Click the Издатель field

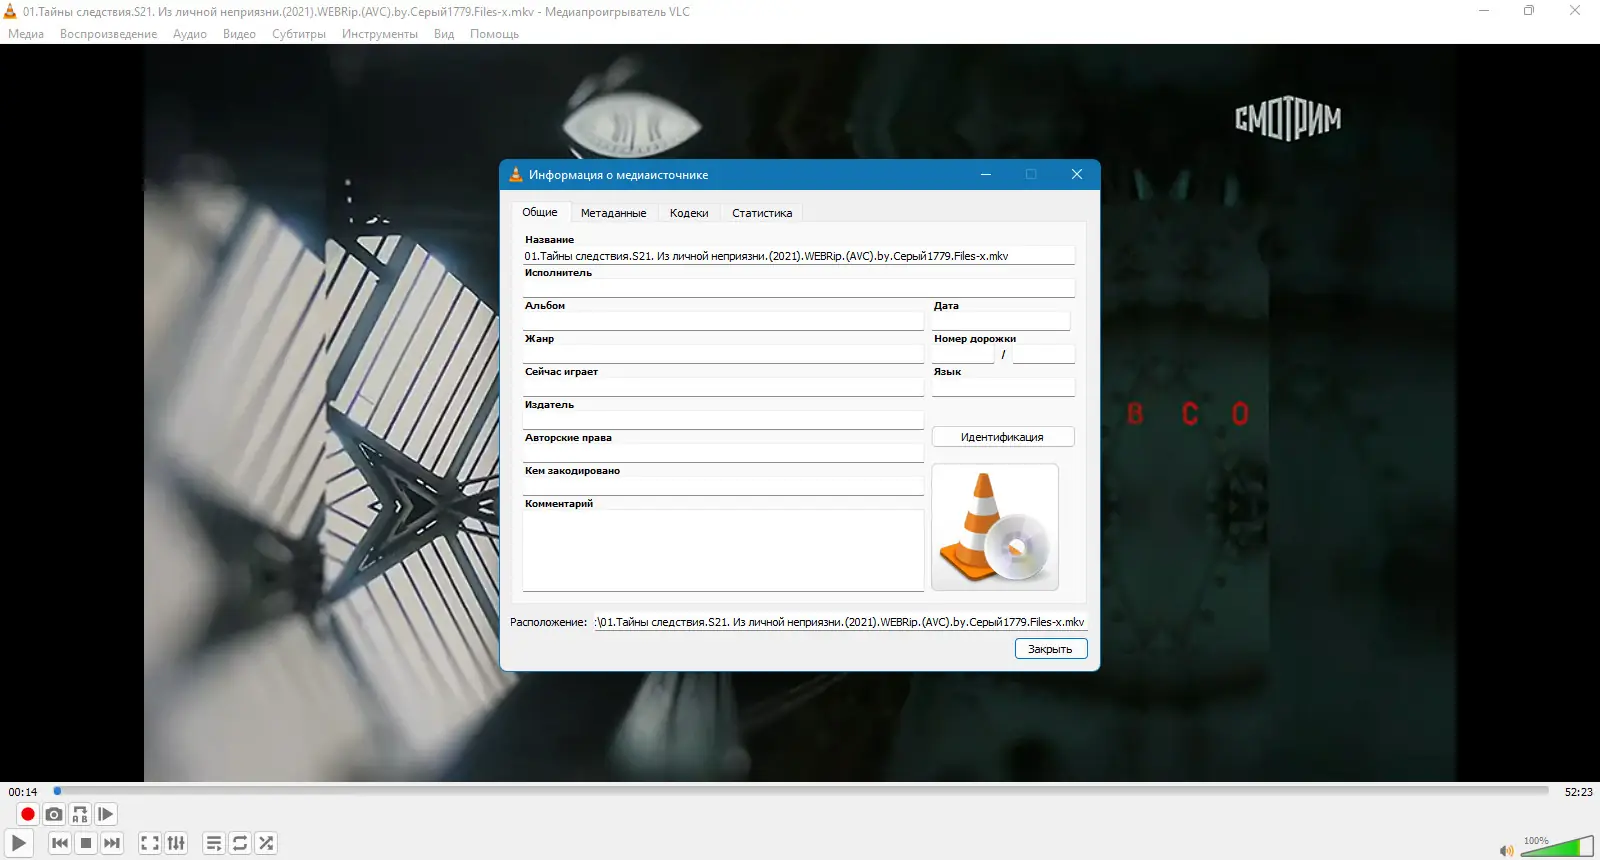pos(723,421)
